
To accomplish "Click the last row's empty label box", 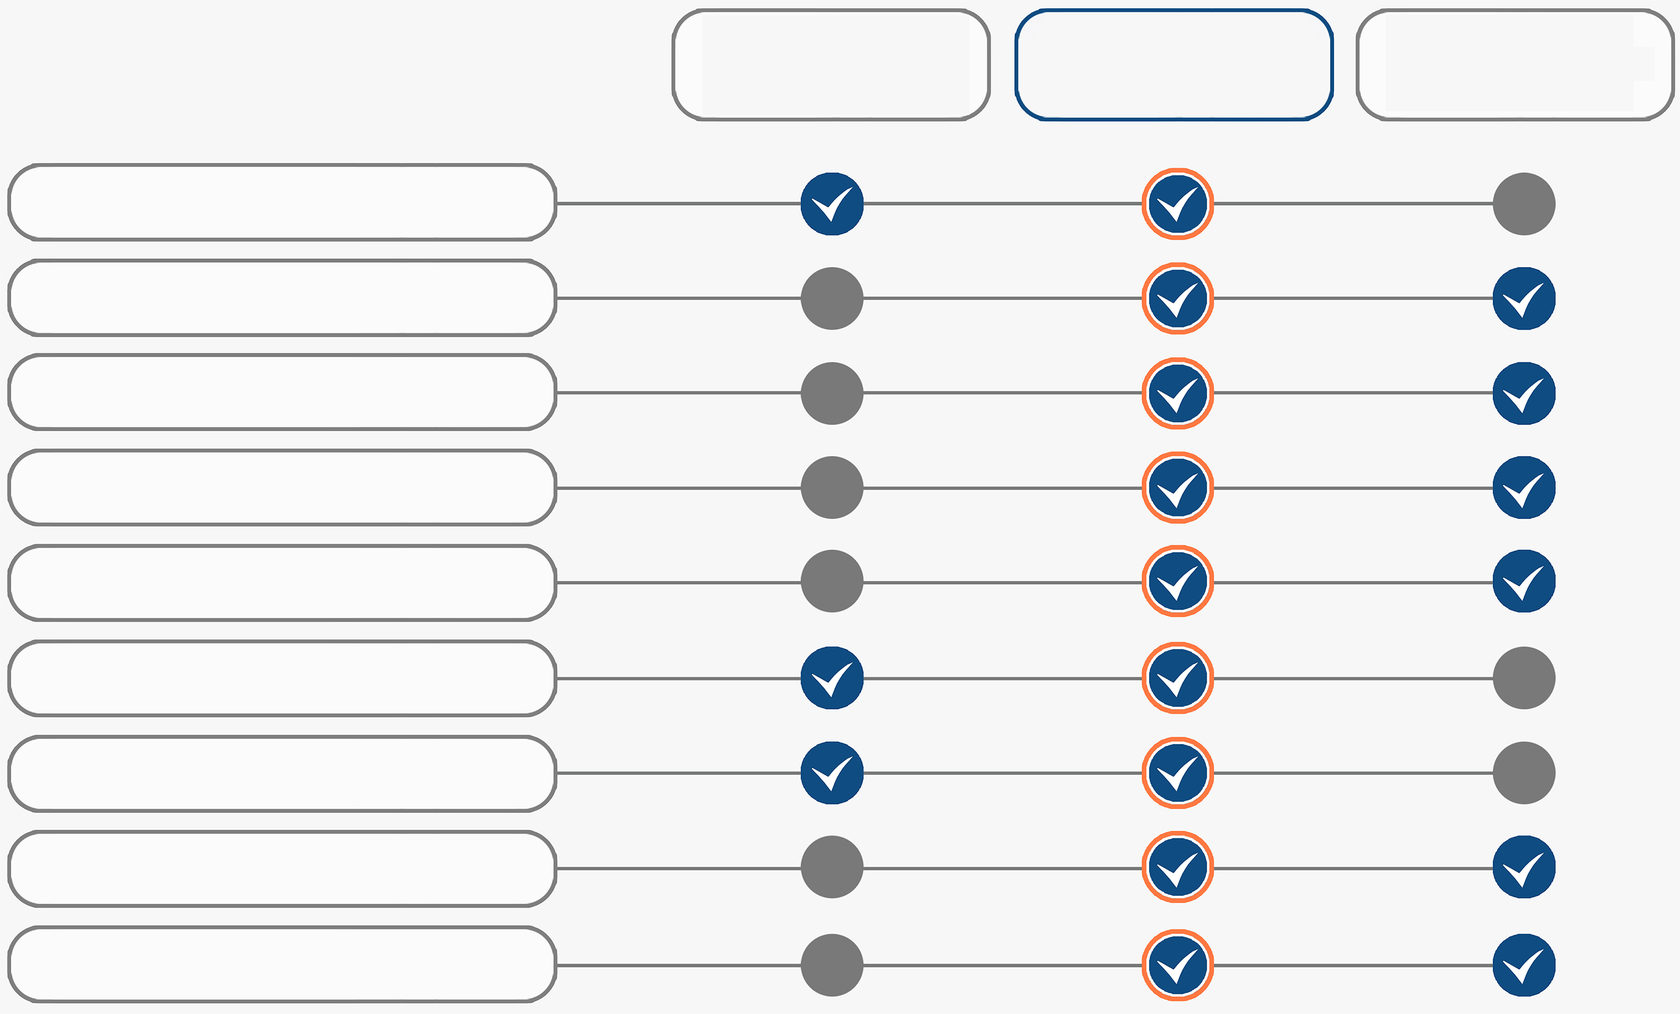I will [x=282, y=964].
